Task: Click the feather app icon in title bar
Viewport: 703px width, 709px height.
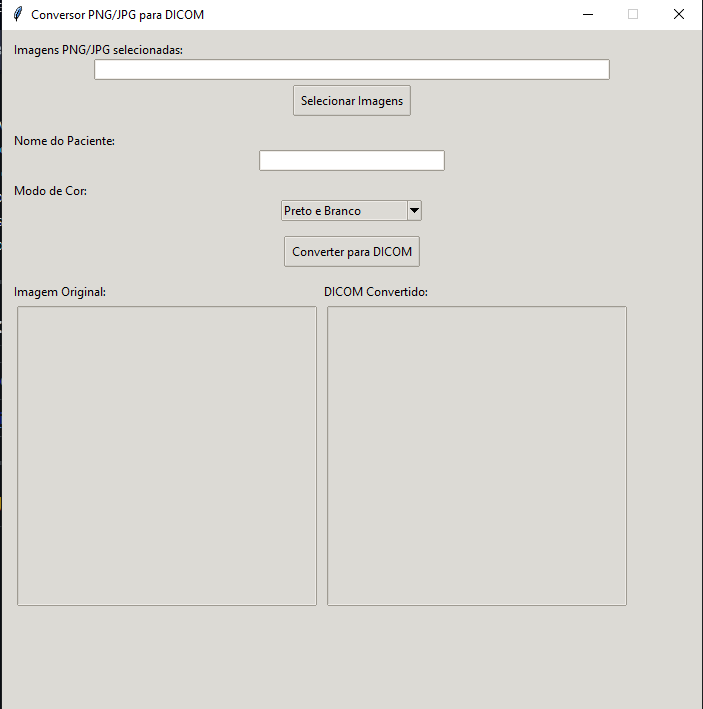Action: click(x=18, y=14)
